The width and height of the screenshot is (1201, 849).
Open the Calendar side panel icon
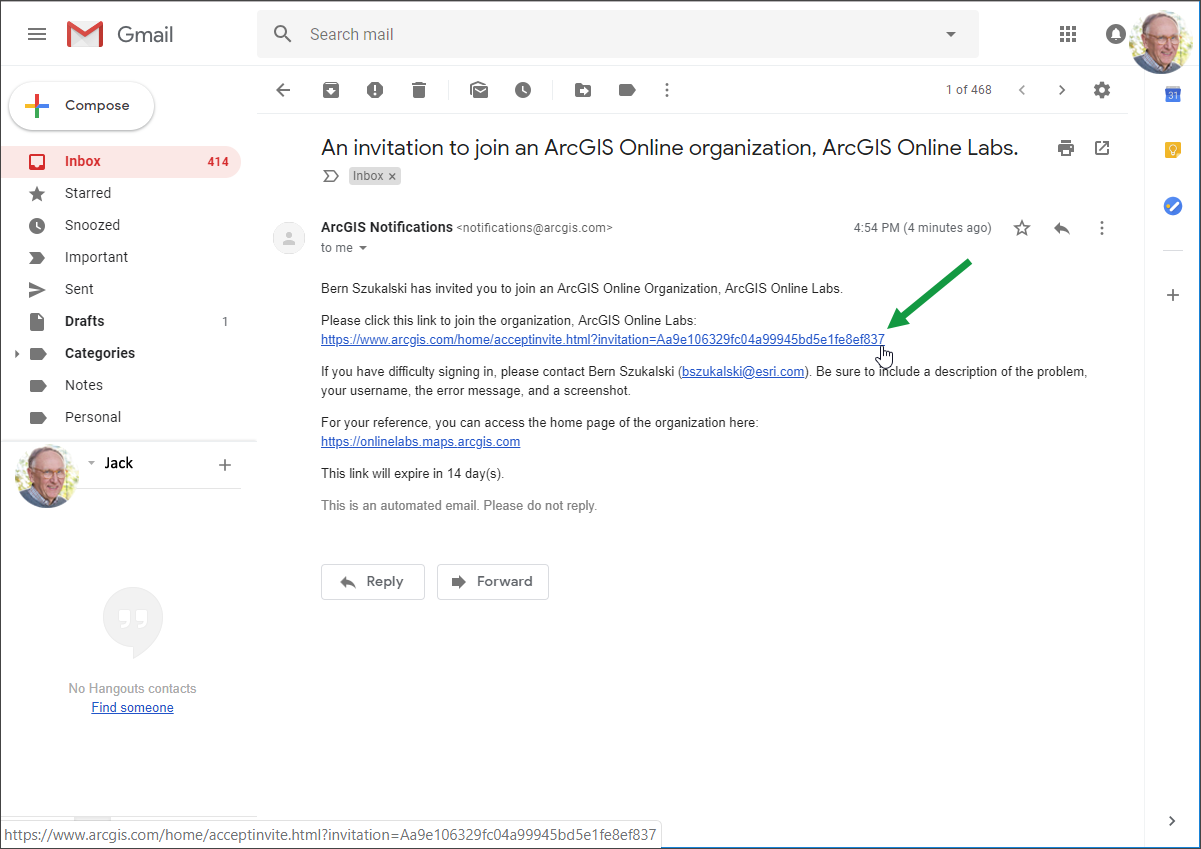(x=1173, y=95)
